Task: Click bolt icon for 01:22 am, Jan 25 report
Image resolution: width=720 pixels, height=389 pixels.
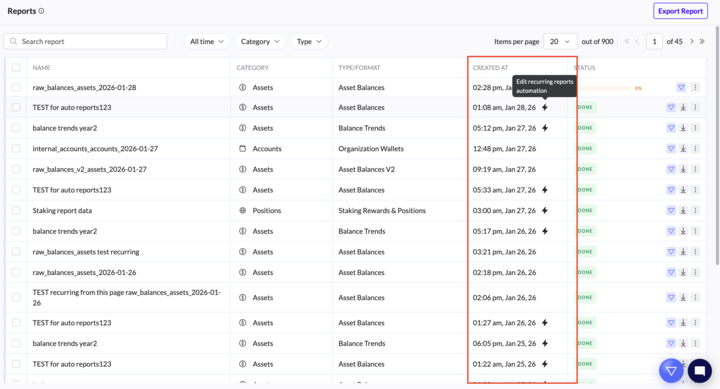Action: pos(545,364)
